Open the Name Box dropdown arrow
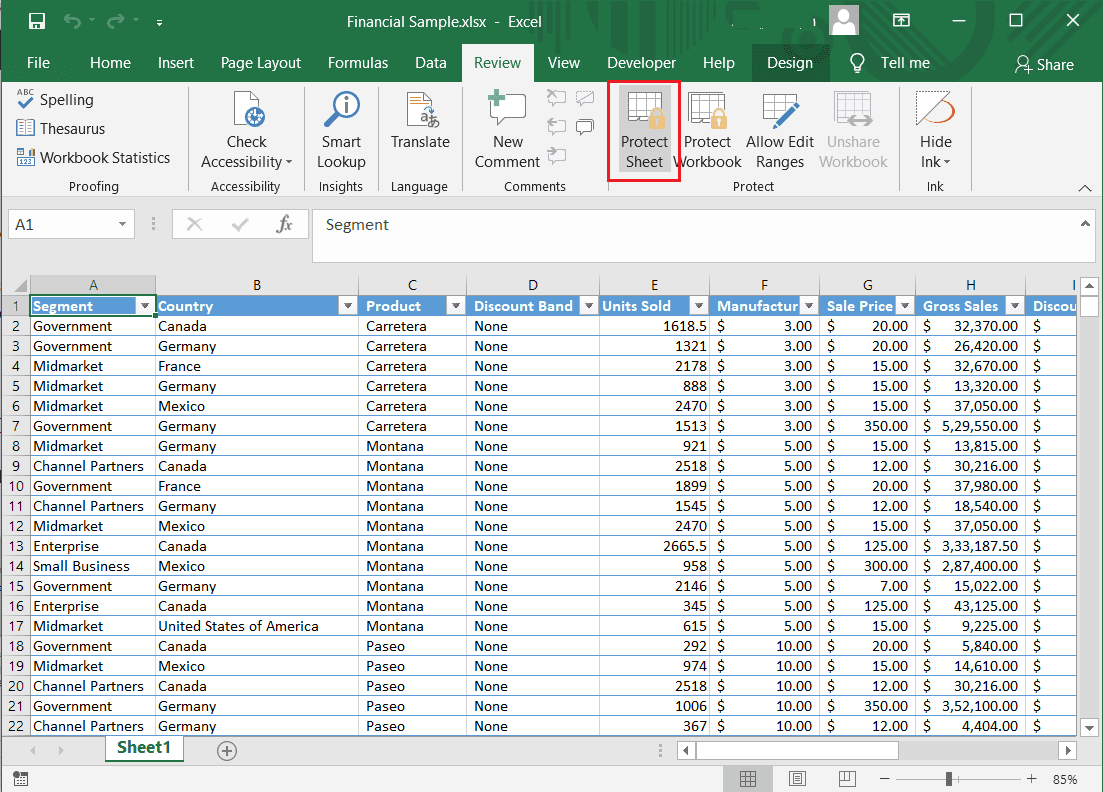This screenshot has height=792, width=1103. click(123, 225)
